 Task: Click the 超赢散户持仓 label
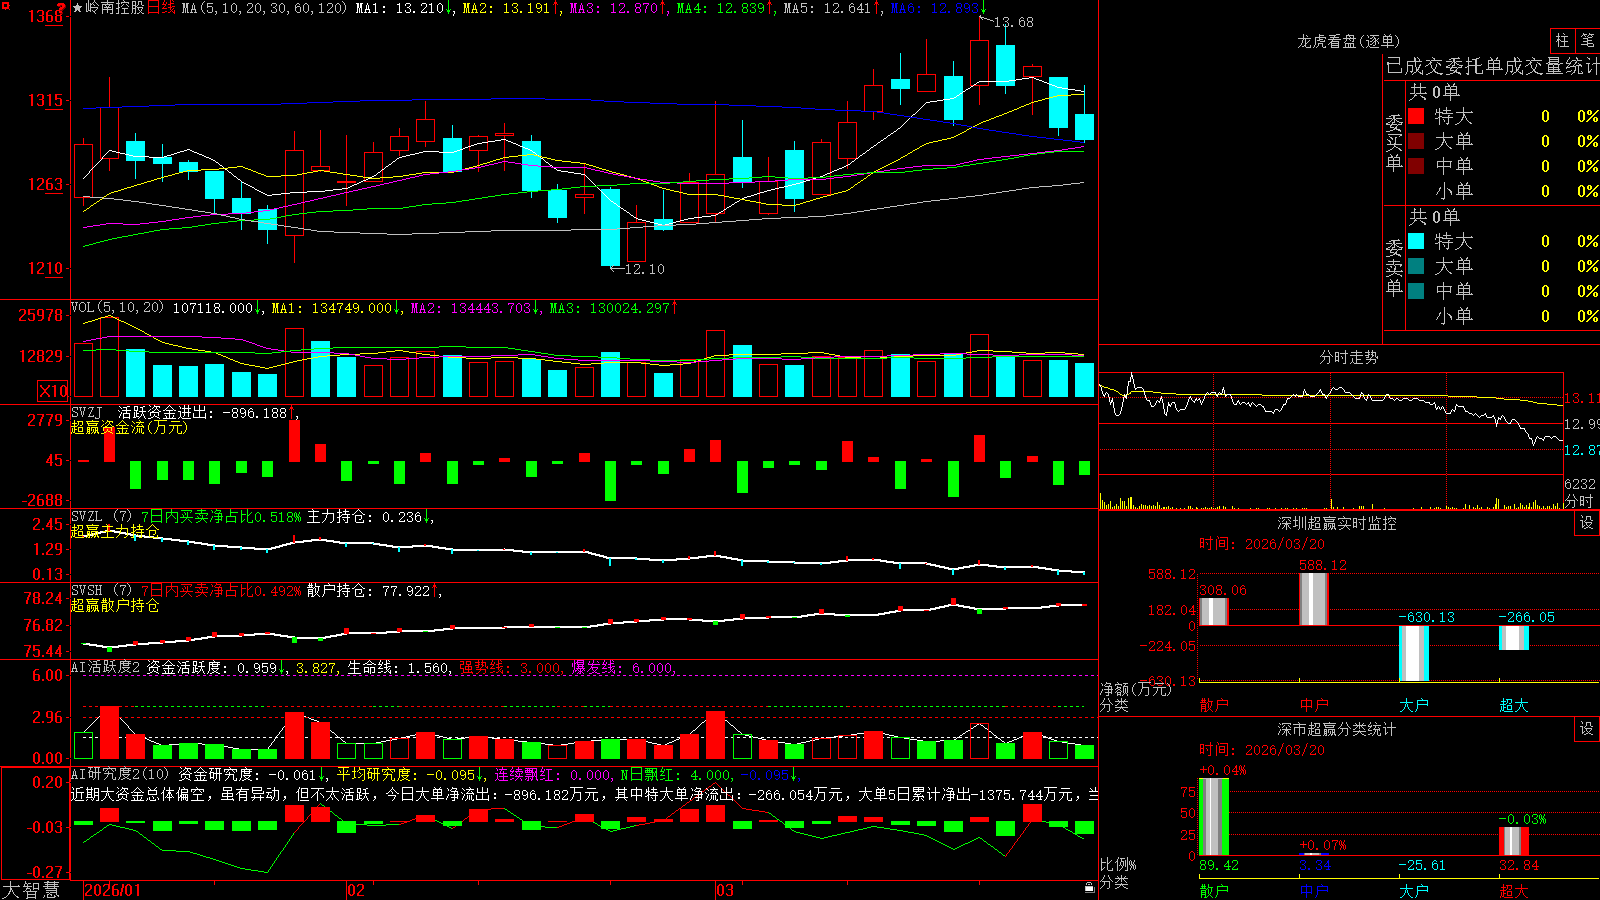pos(115,605)
